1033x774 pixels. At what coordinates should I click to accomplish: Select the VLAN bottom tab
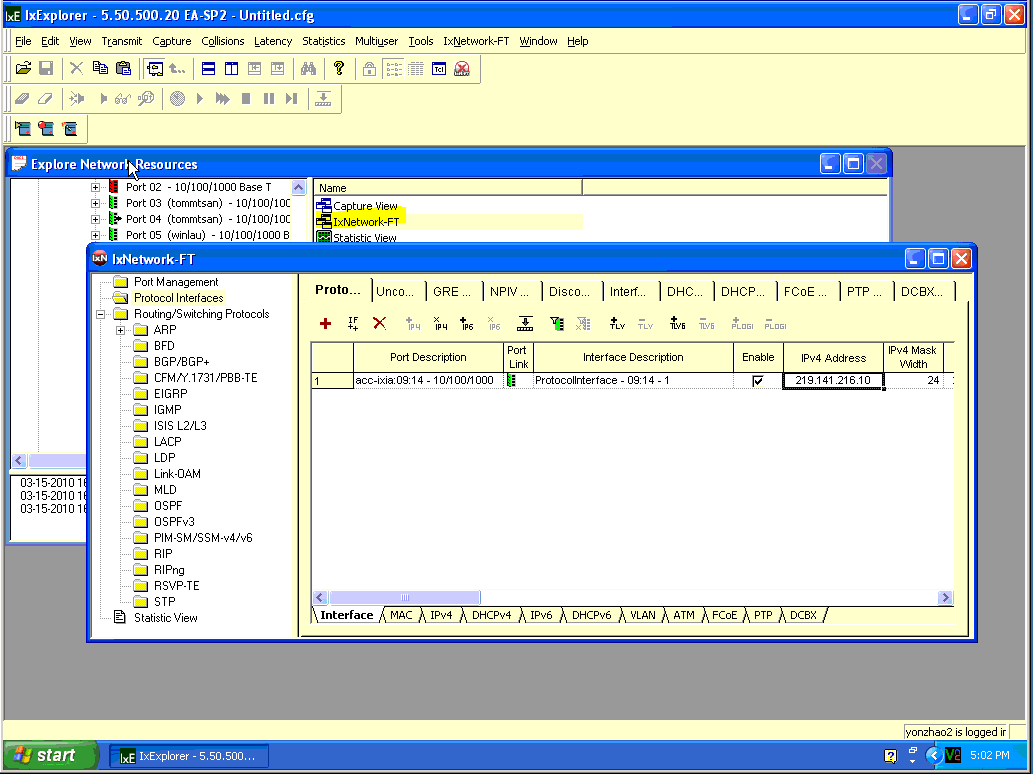pyautogui.click(x=642, y=615)
